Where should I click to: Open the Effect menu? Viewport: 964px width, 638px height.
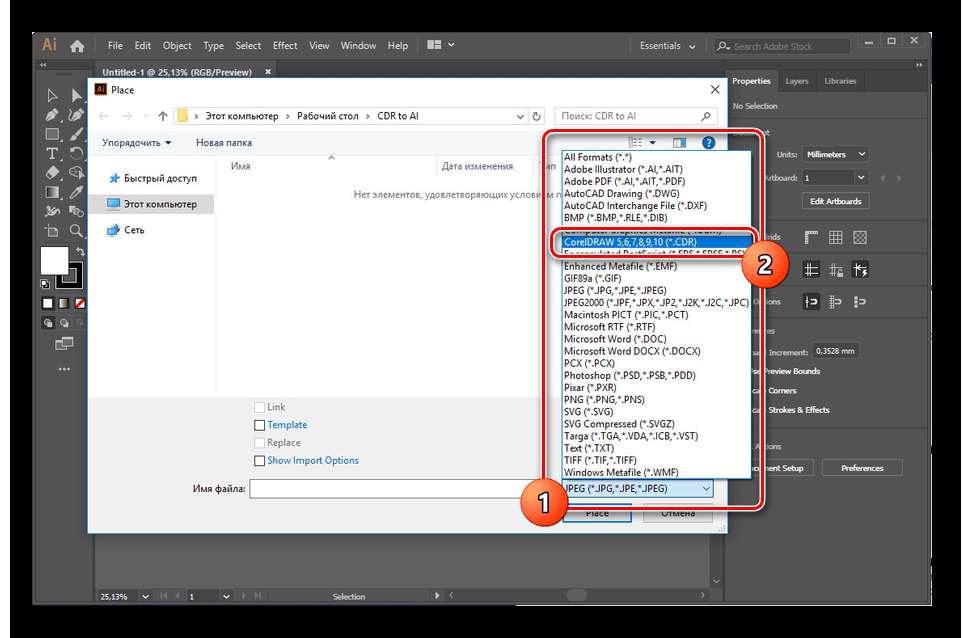pyautogui.click(x=285, y=46)
